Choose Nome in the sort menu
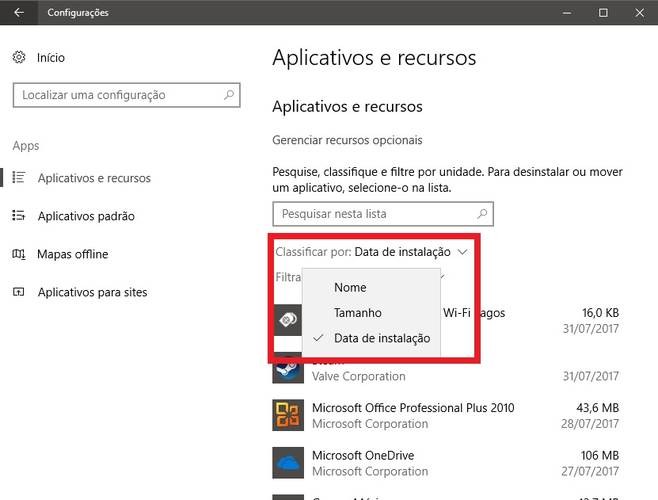Screen dimensions: 658x500 coord(350,288)
